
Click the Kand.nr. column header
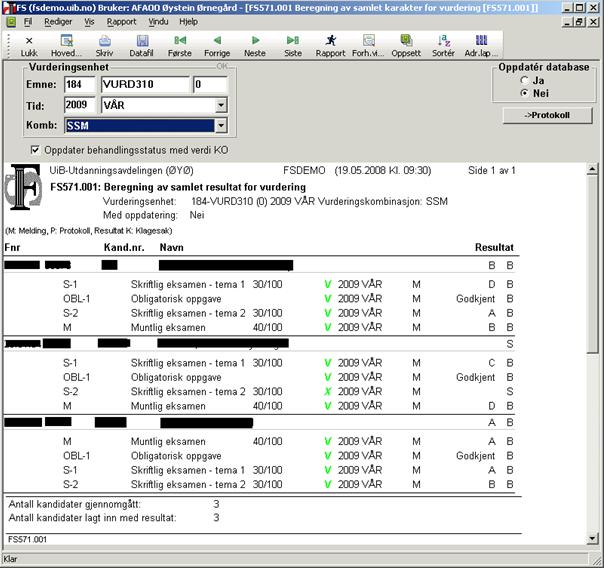point(124,247)
